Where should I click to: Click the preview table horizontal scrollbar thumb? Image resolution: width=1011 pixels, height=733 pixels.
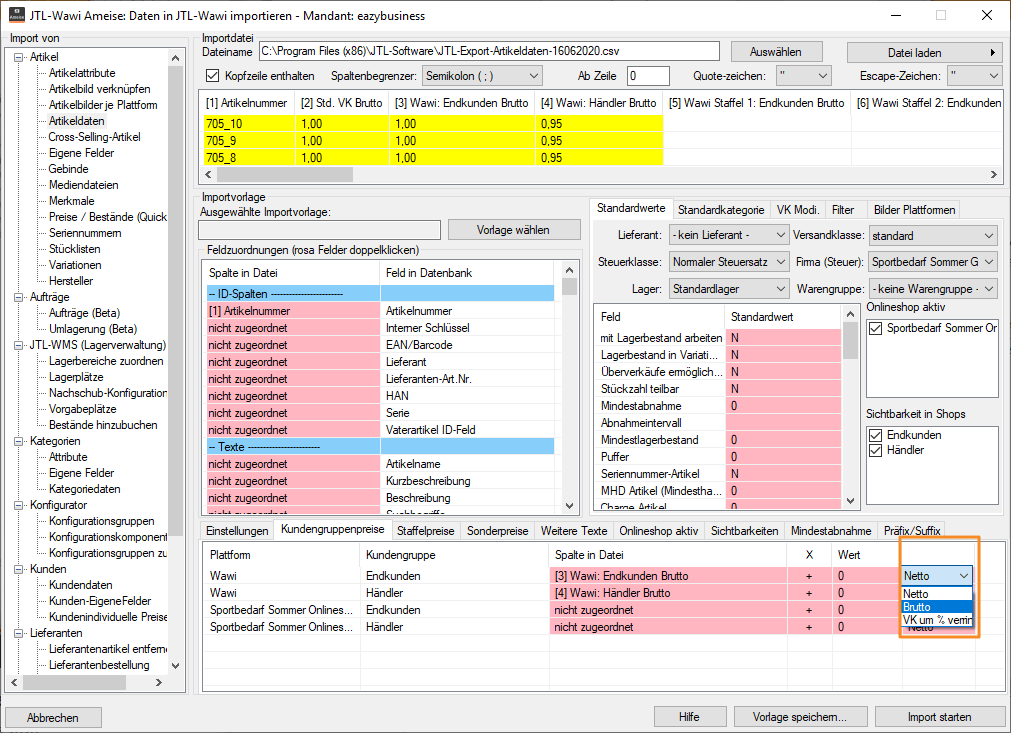285,175
